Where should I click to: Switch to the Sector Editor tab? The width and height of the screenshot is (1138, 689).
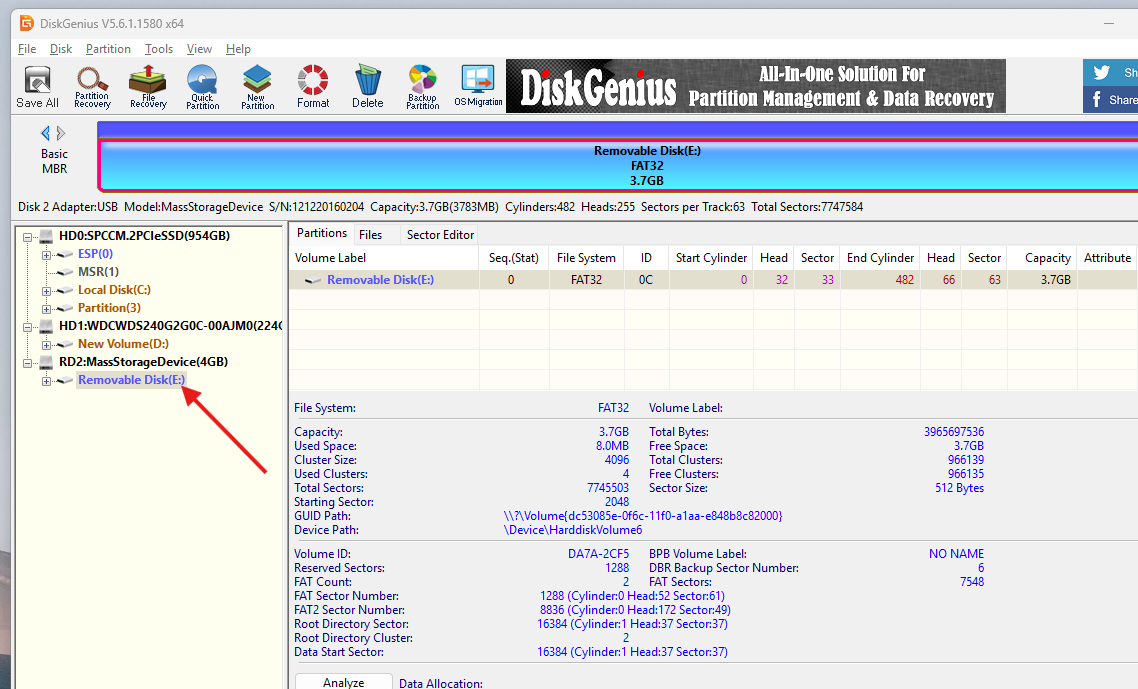pos(440,235)
